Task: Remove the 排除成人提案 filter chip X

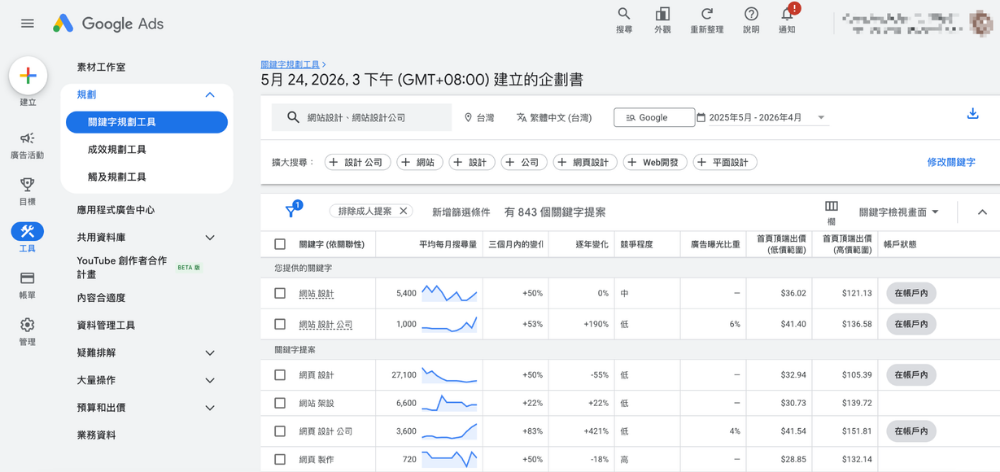Action: pyautogui.click(x=403, y=211)
